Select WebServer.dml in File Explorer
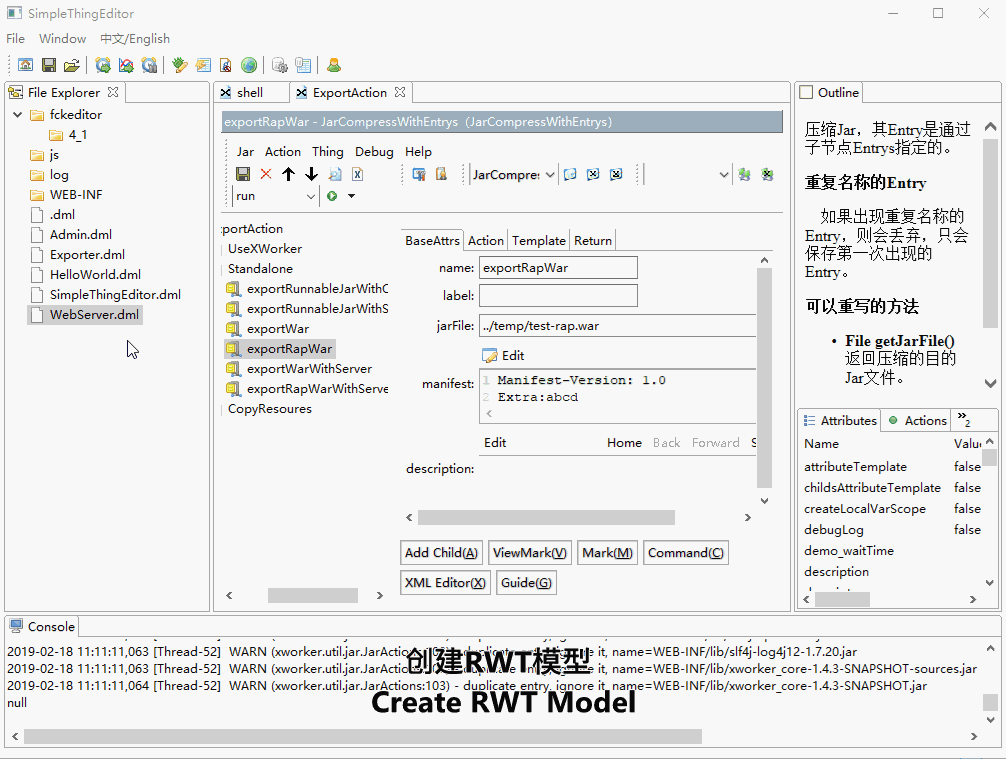1006x759 pixels. (94, 314)
